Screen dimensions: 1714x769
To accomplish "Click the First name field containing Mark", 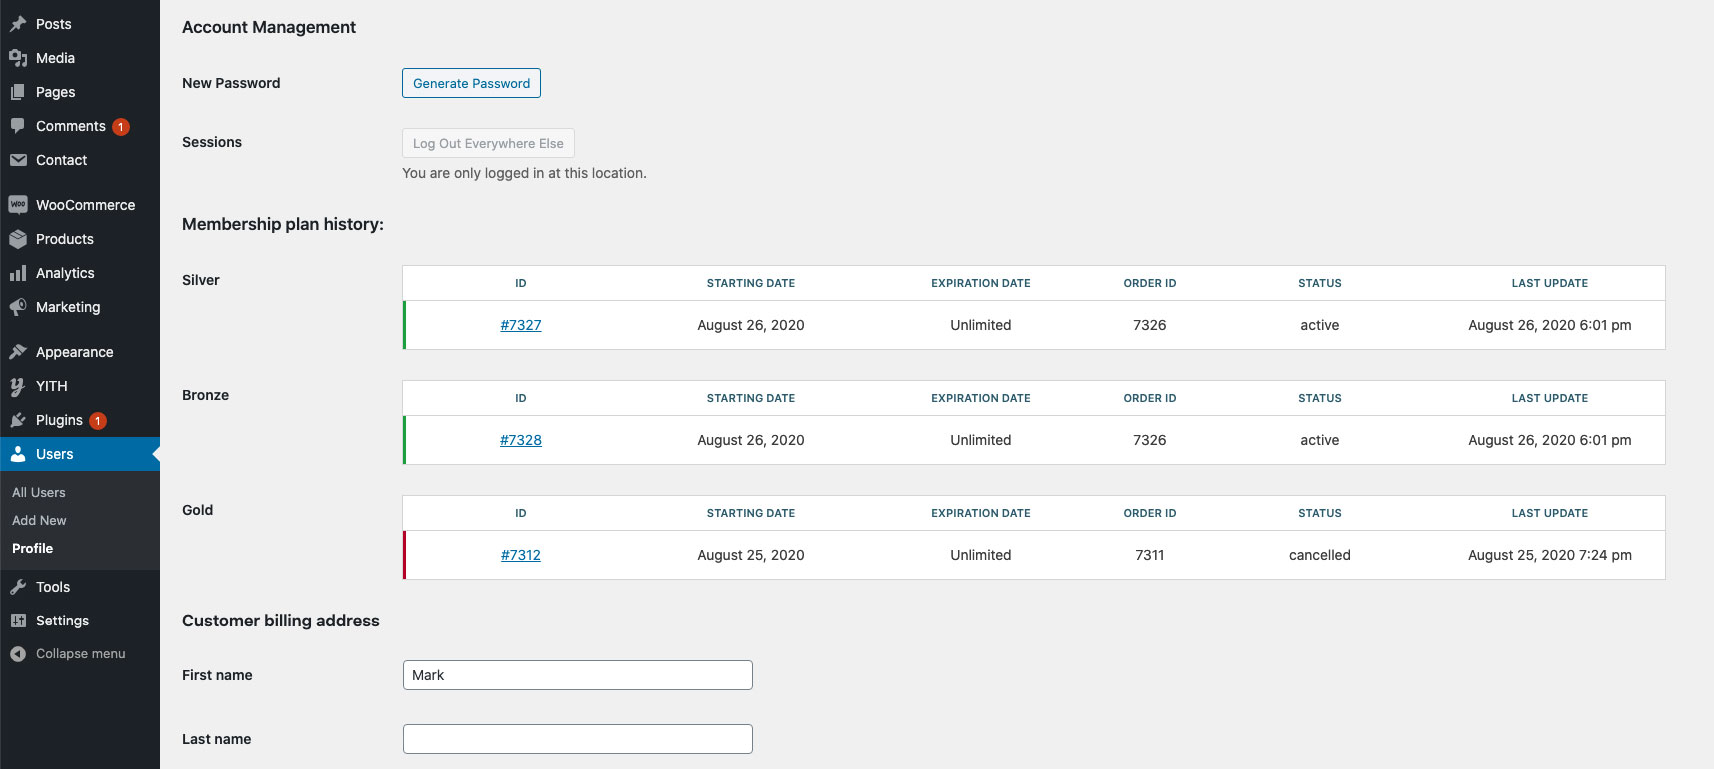I will (578, 675).
